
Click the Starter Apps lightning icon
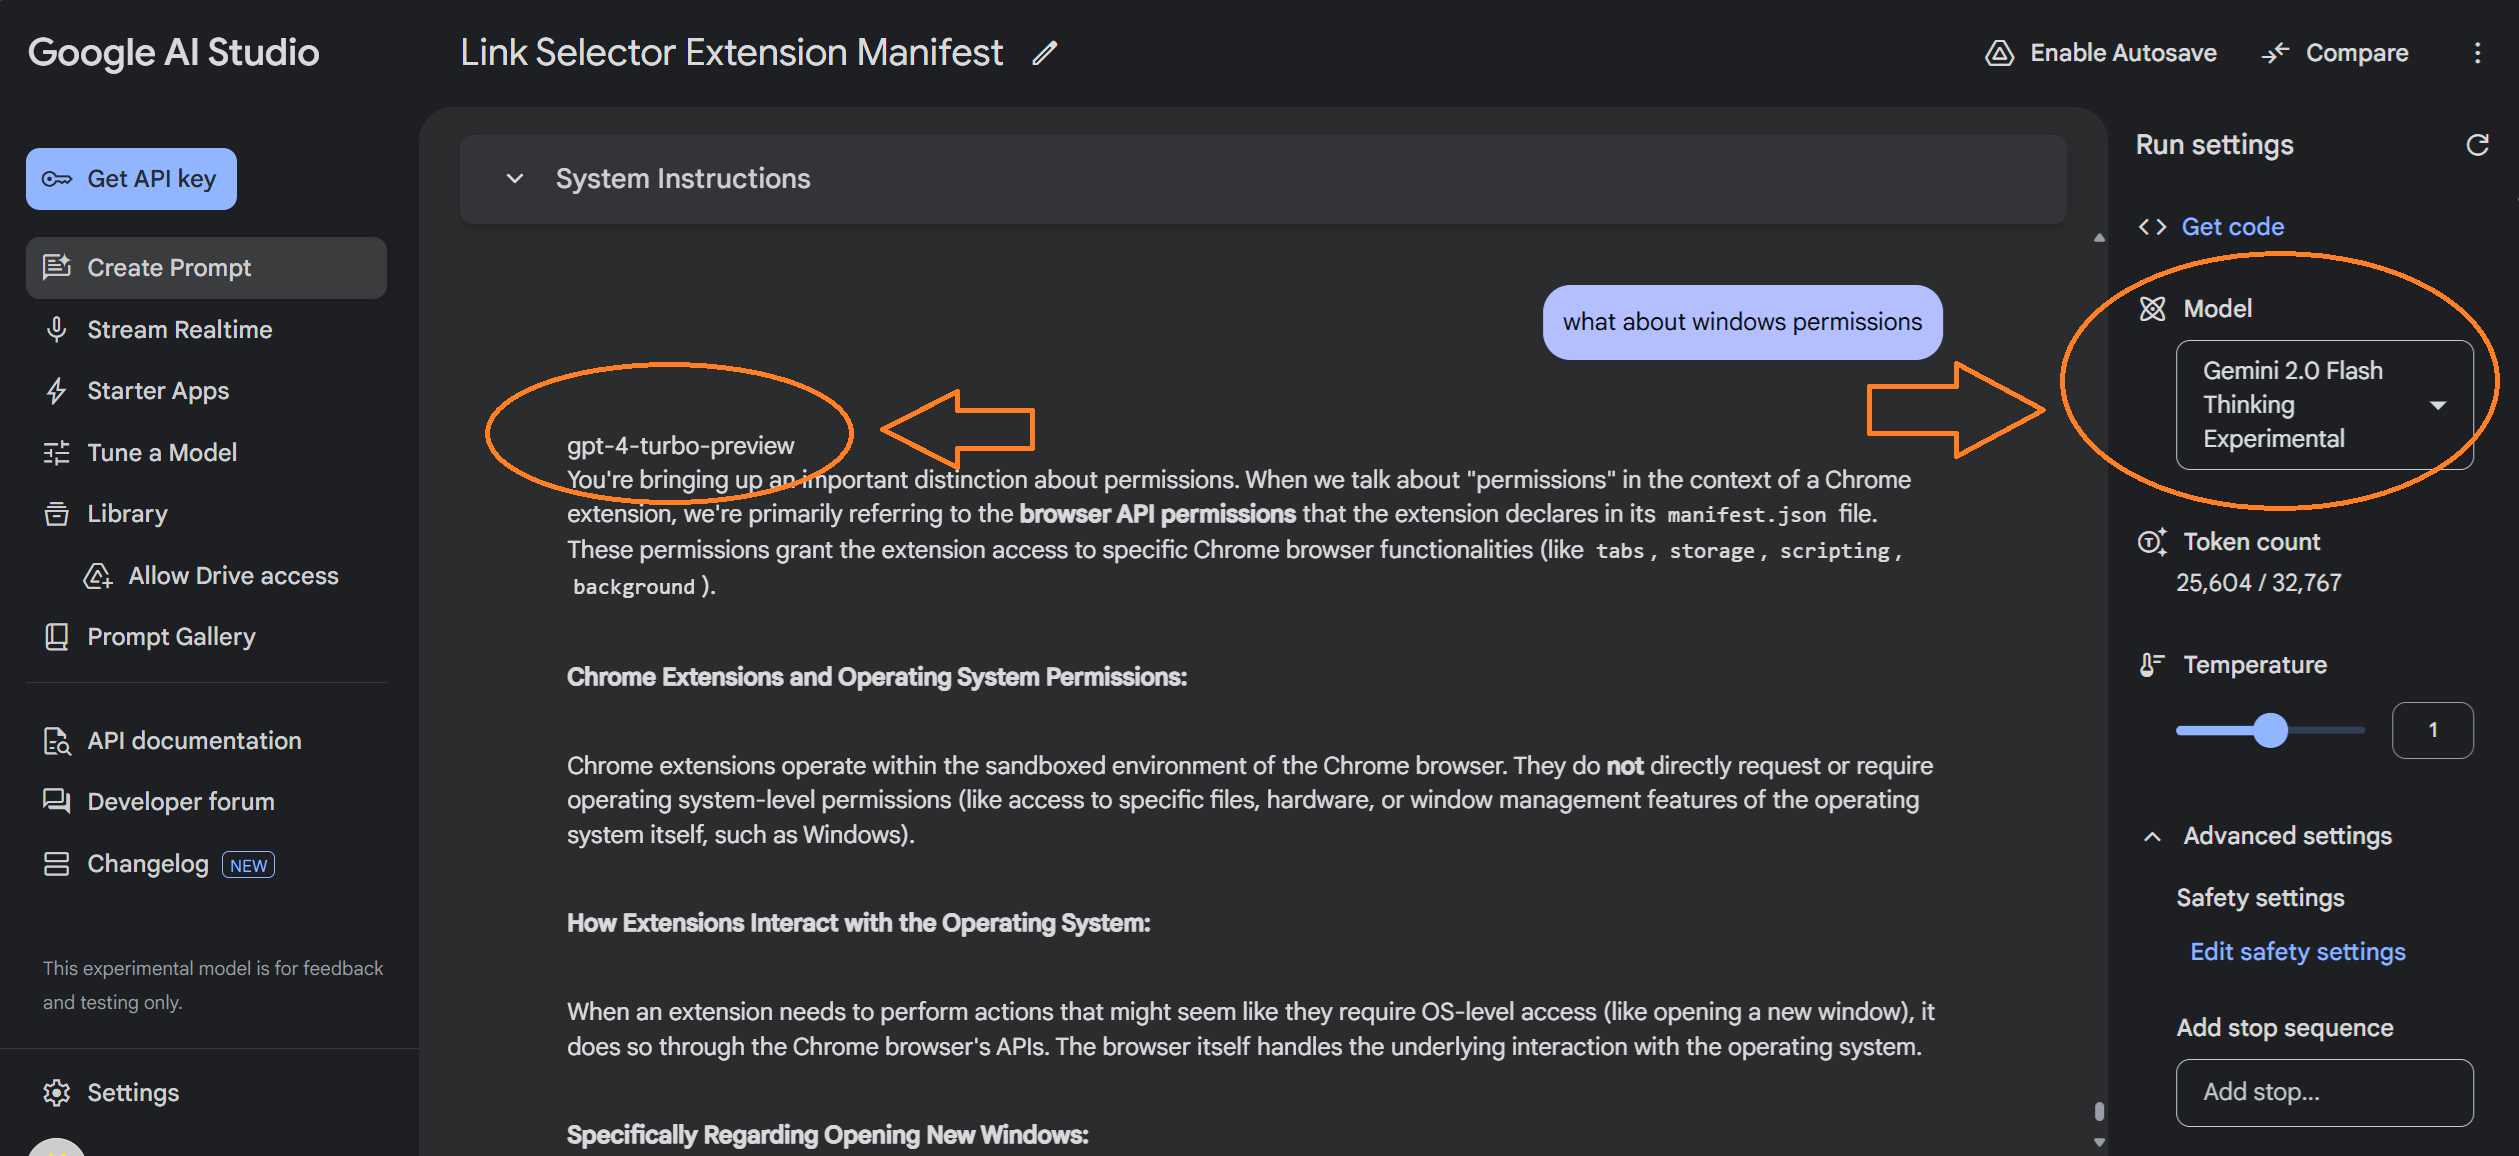pos(57,390)
